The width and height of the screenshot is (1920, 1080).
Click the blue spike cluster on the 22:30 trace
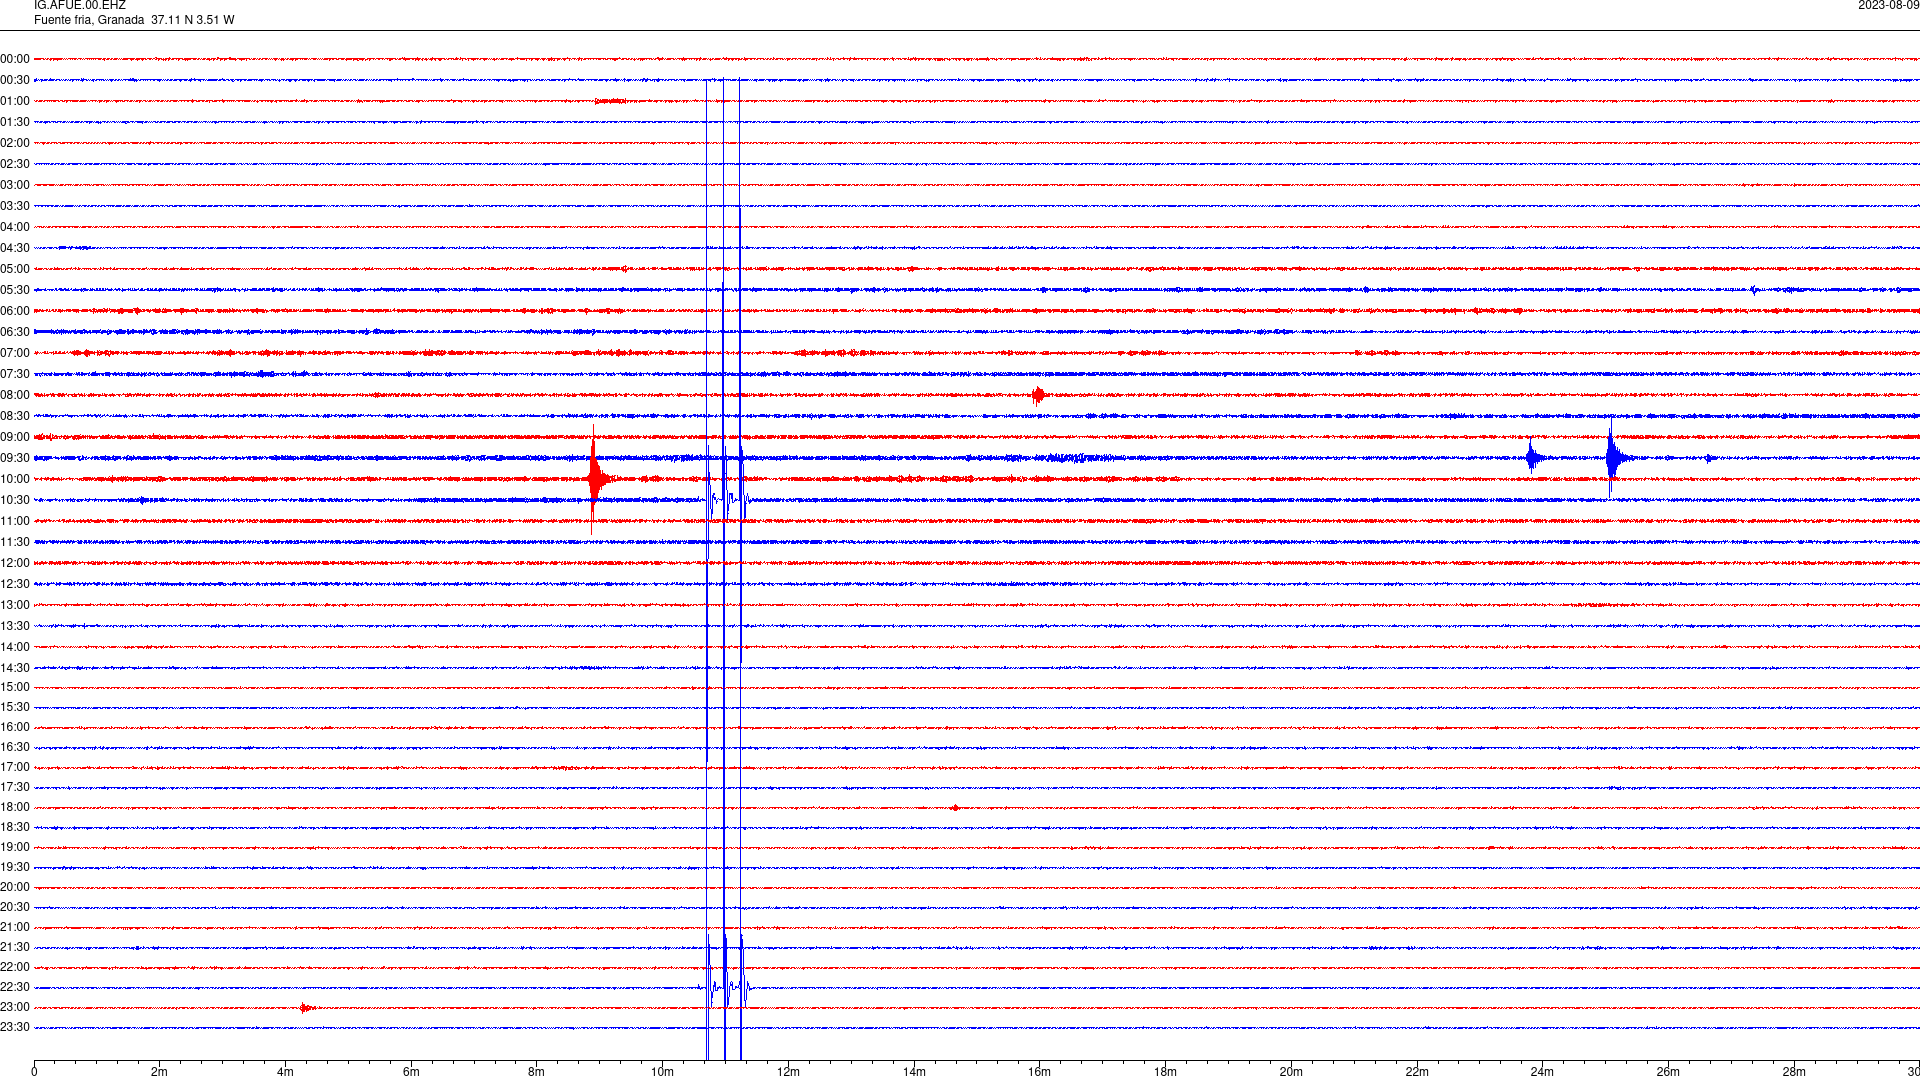click(725, 987)
